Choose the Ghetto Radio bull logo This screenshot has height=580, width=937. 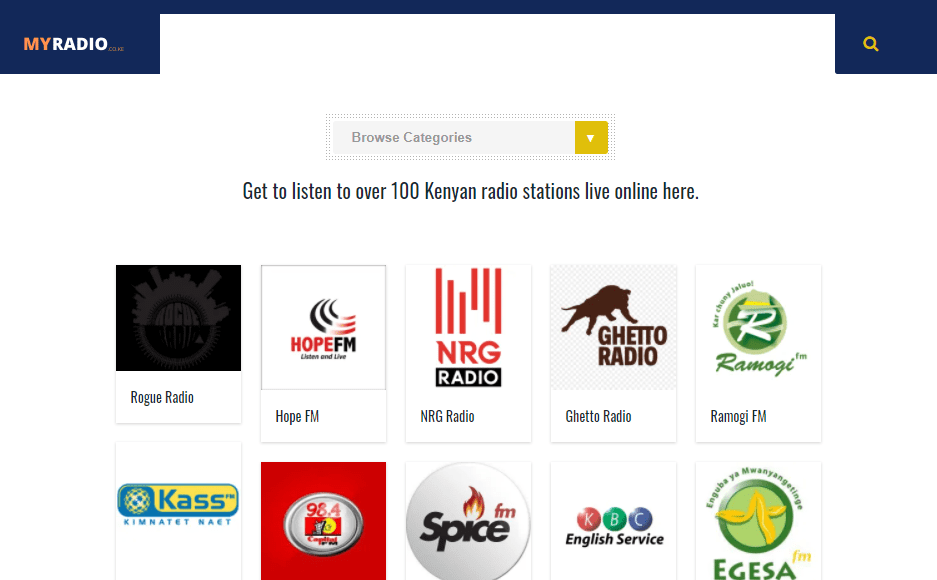coord(613,327)
